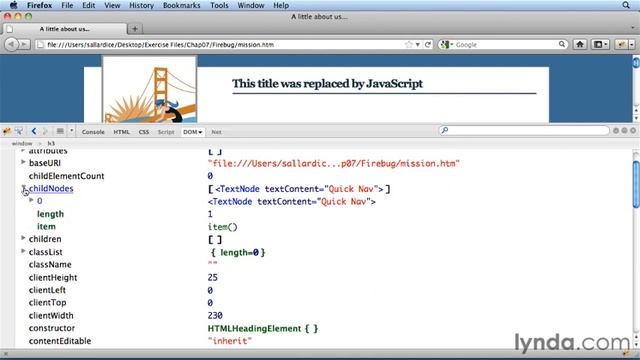
Task: Open dropdown beside Firebug command line icon
Action: 71,131
